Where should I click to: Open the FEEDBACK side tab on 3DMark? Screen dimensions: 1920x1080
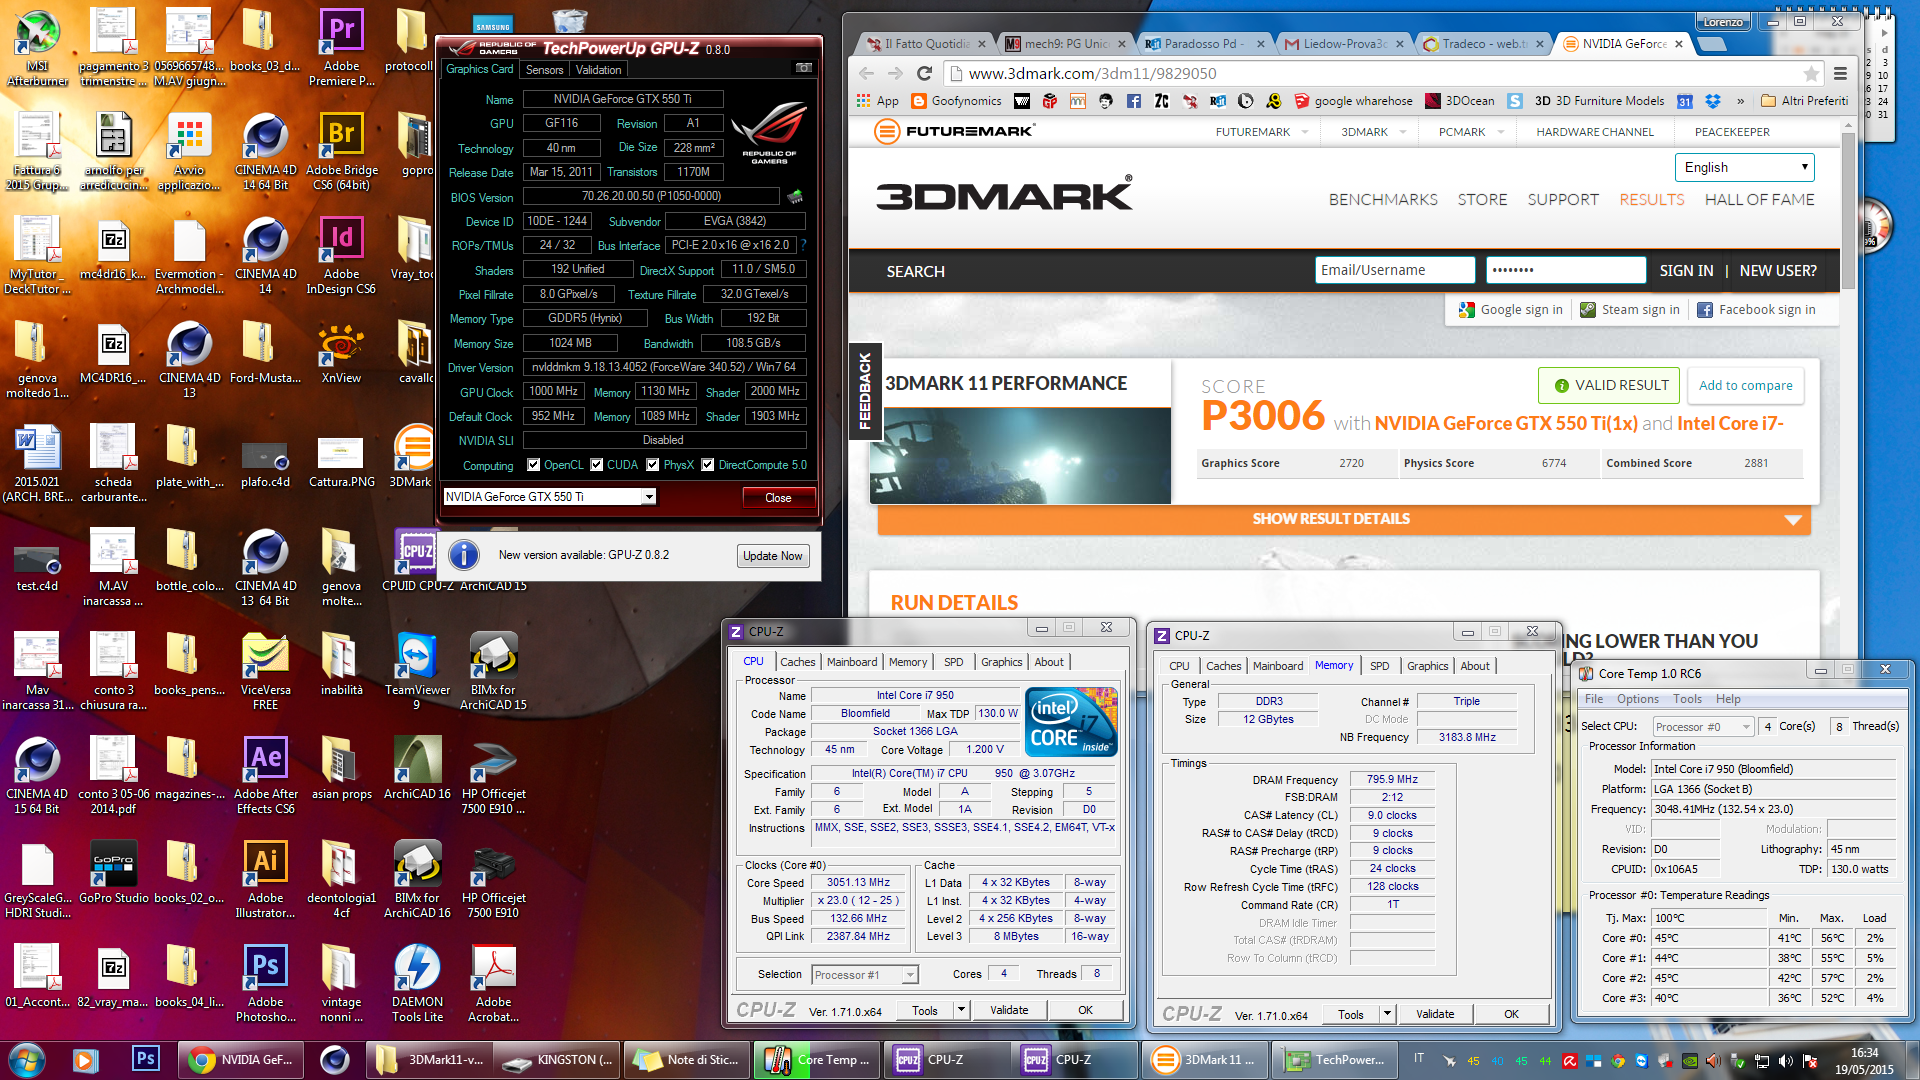coord(865,392)
